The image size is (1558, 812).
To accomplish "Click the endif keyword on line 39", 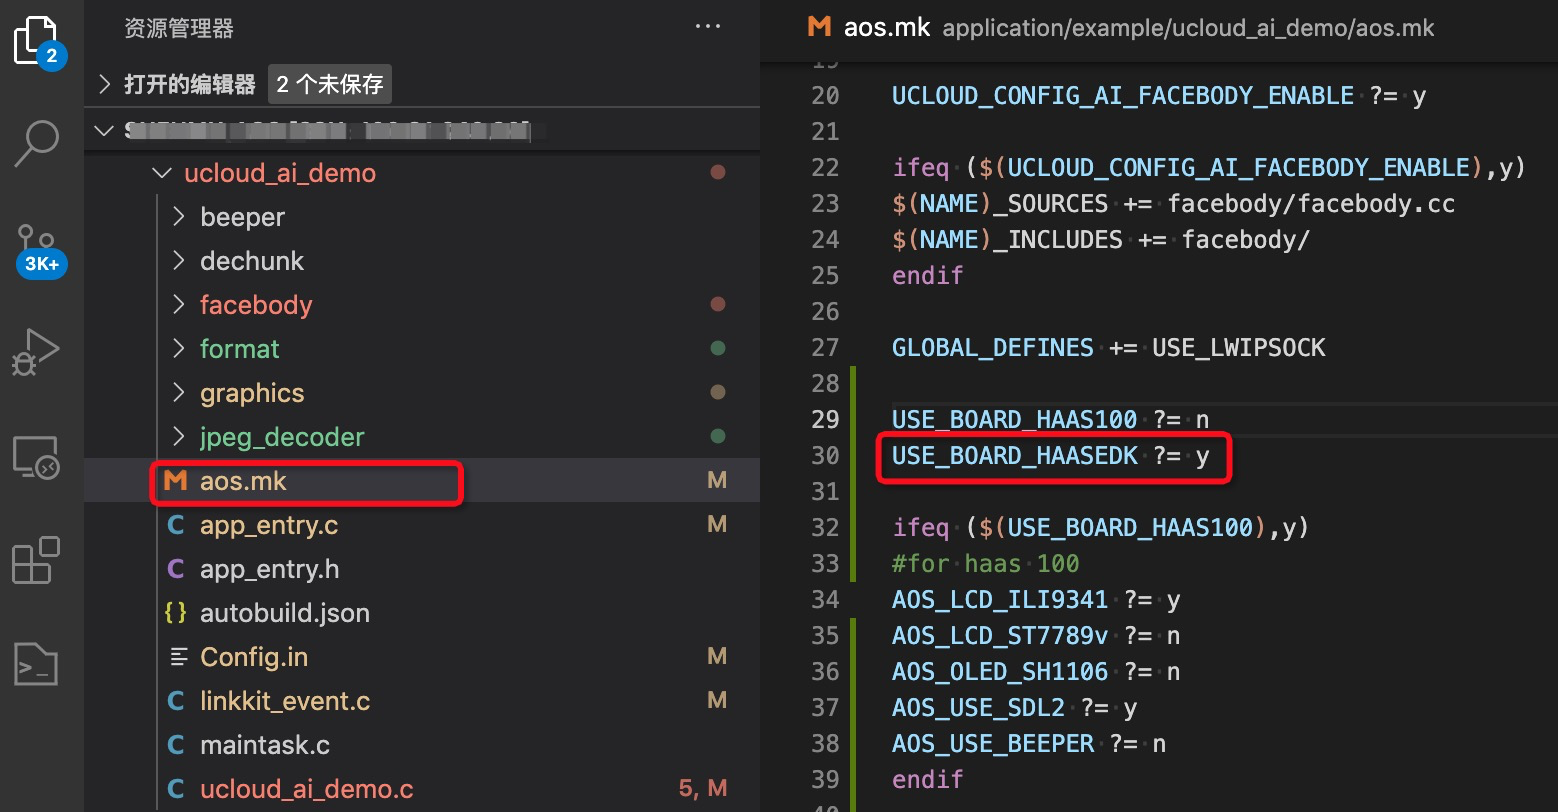I will 928,780.
